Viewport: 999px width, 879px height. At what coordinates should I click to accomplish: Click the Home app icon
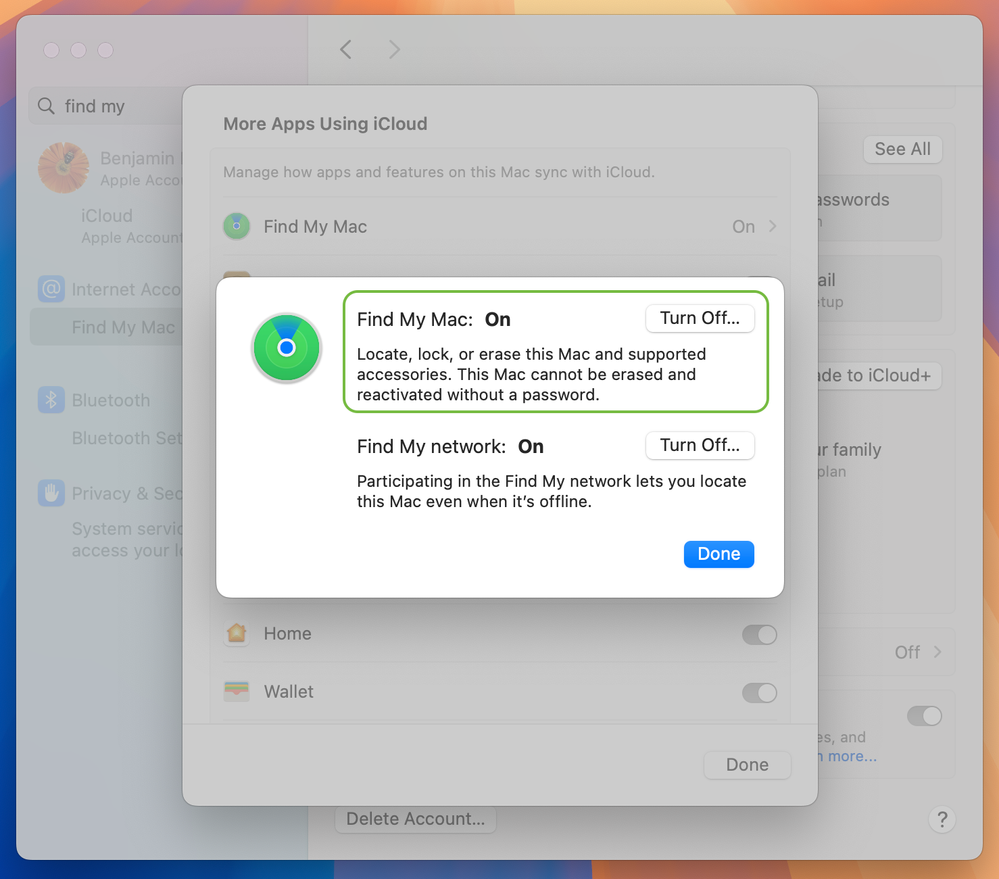[236, 633]
